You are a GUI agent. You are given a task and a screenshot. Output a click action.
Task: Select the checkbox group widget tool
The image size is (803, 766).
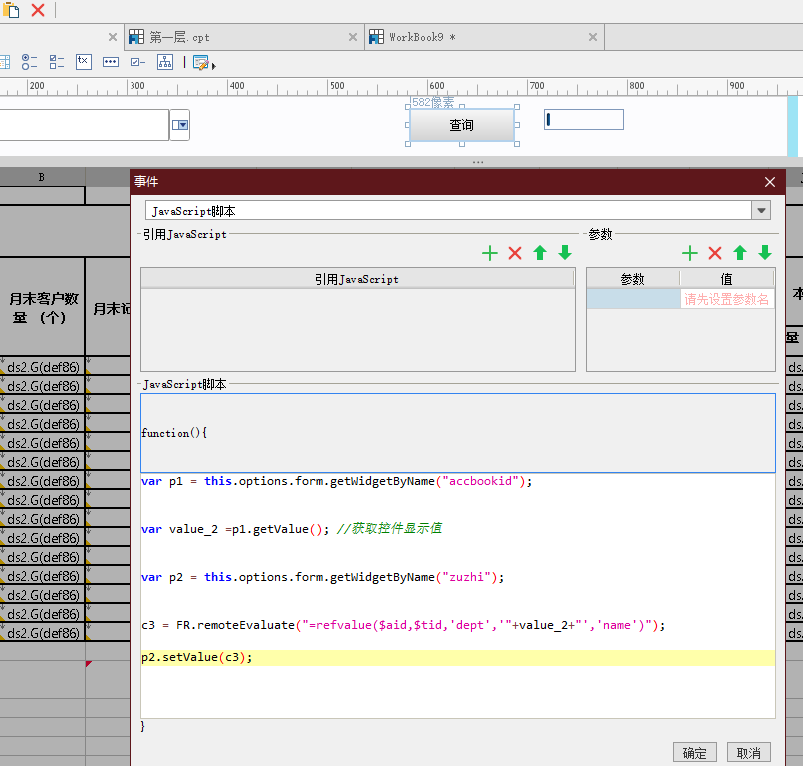[x=57, y=62]
